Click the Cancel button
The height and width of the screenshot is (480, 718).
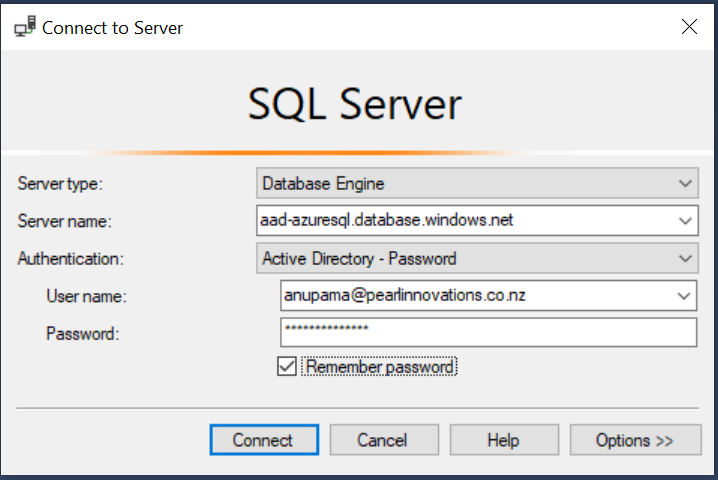pyautogui.click(x=384, y=440)
